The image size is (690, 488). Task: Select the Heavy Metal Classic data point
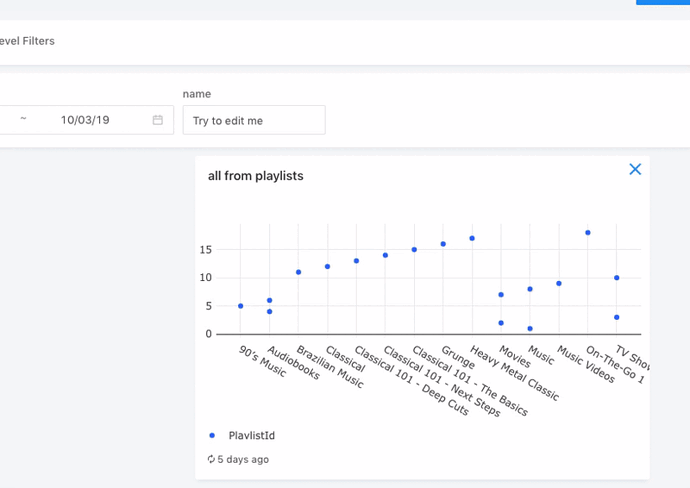[472, 238]
